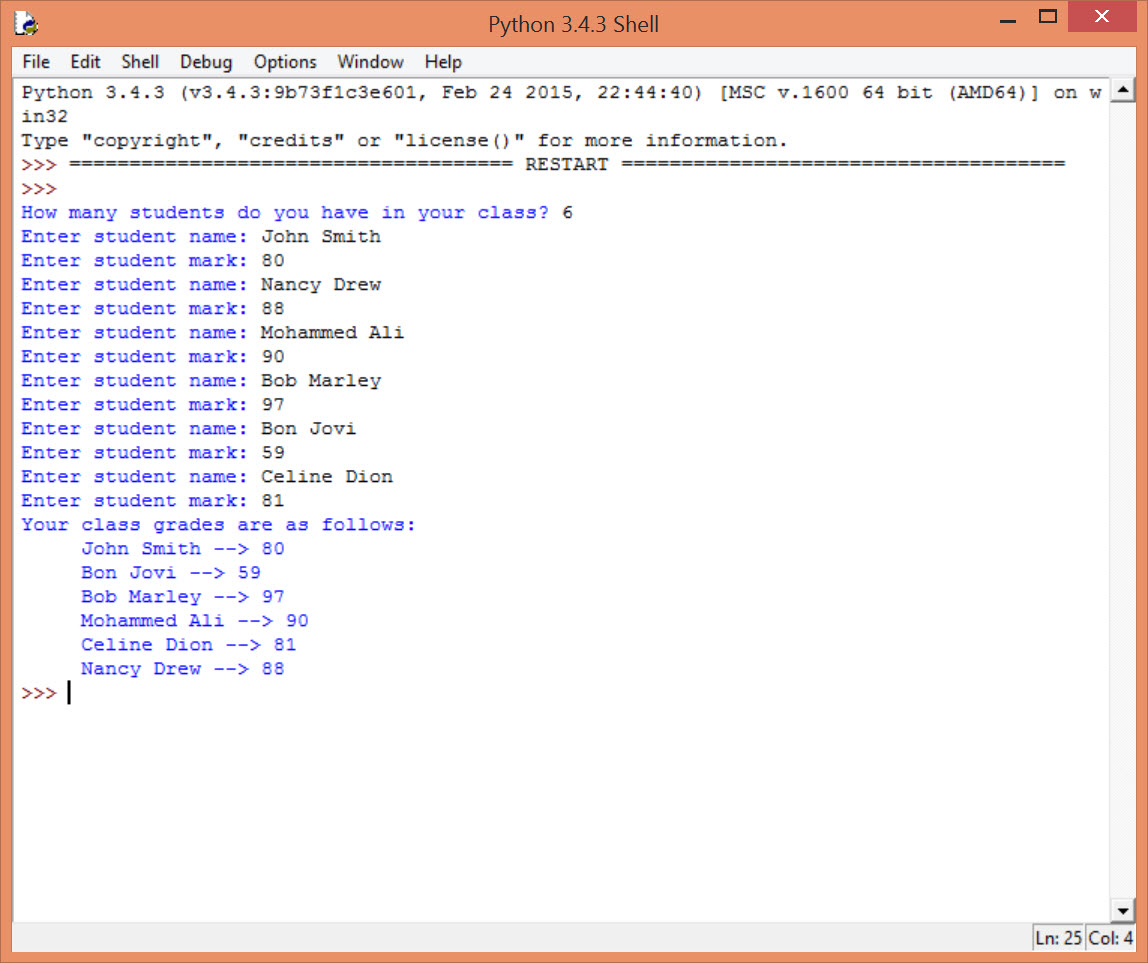Open the File menu
The image size is (1148, 963).
[35, 62]
